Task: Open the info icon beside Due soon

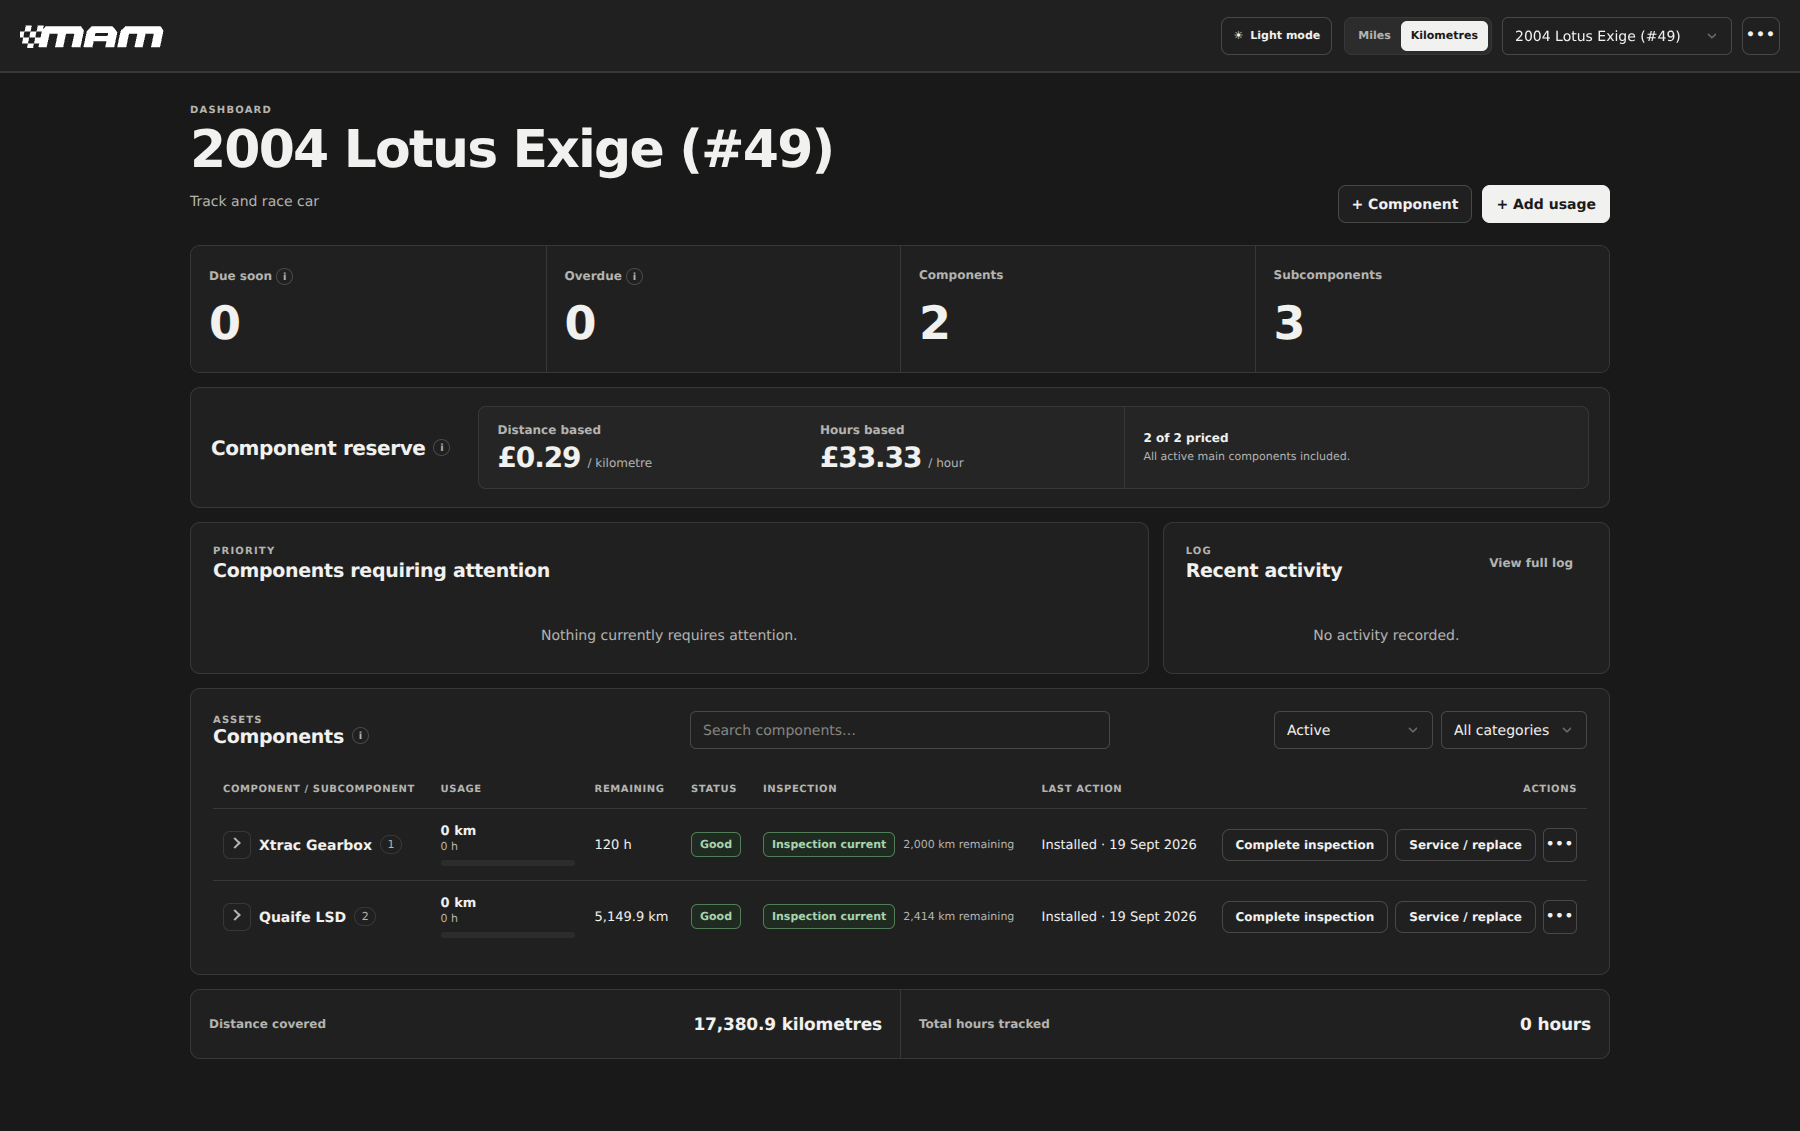Action: (285, 277)
